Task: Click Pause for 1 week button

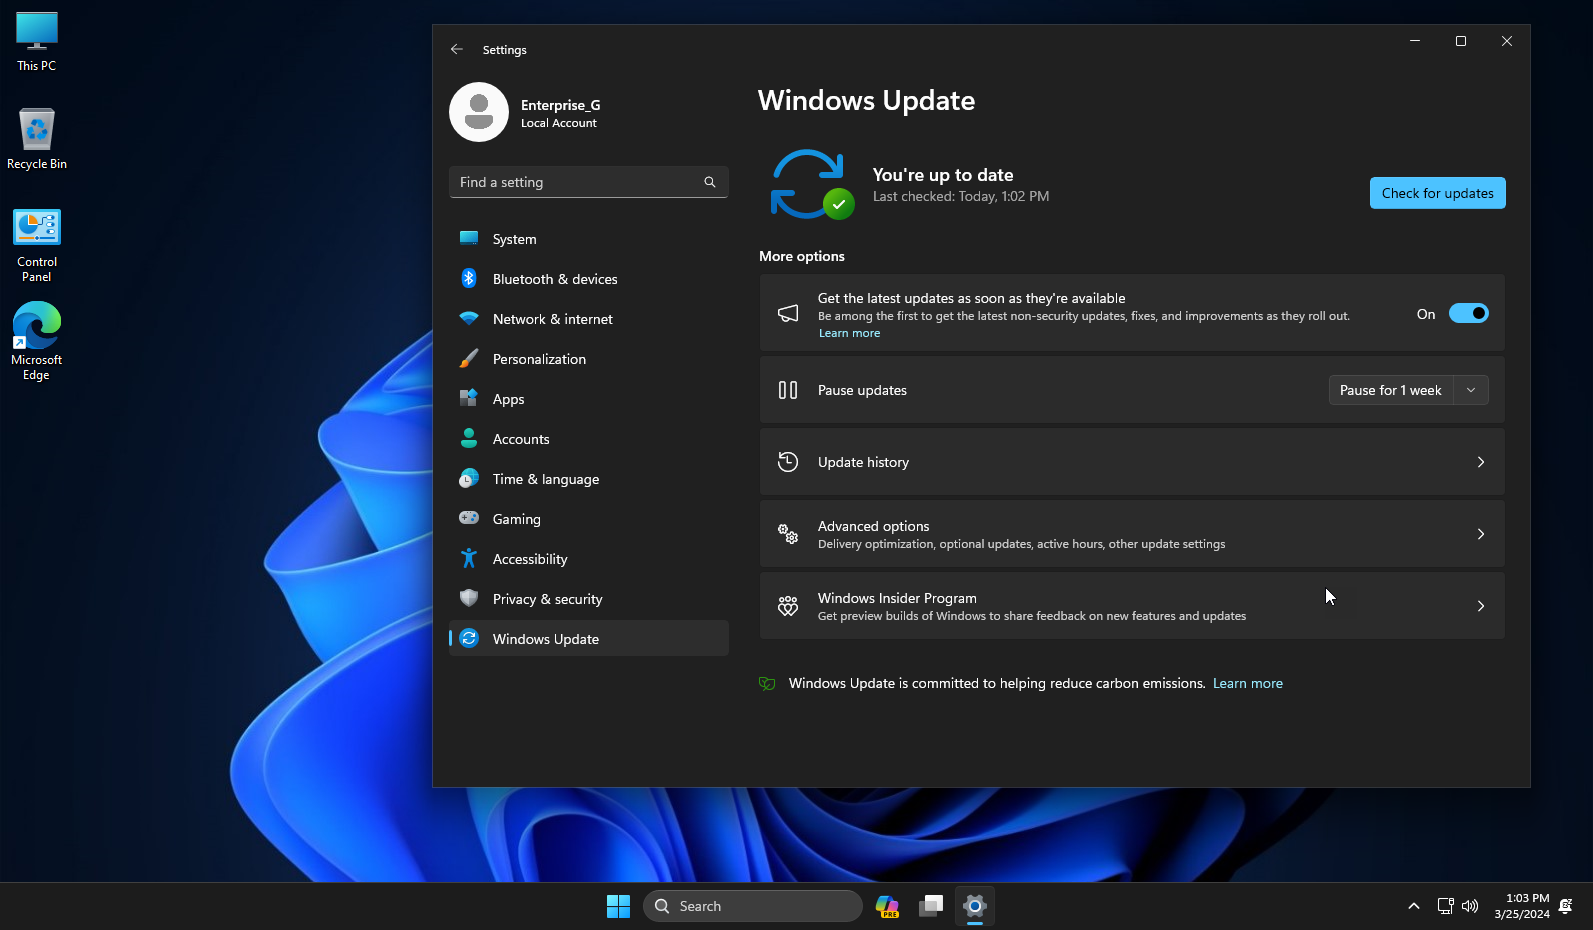Action: (1390, 390)
